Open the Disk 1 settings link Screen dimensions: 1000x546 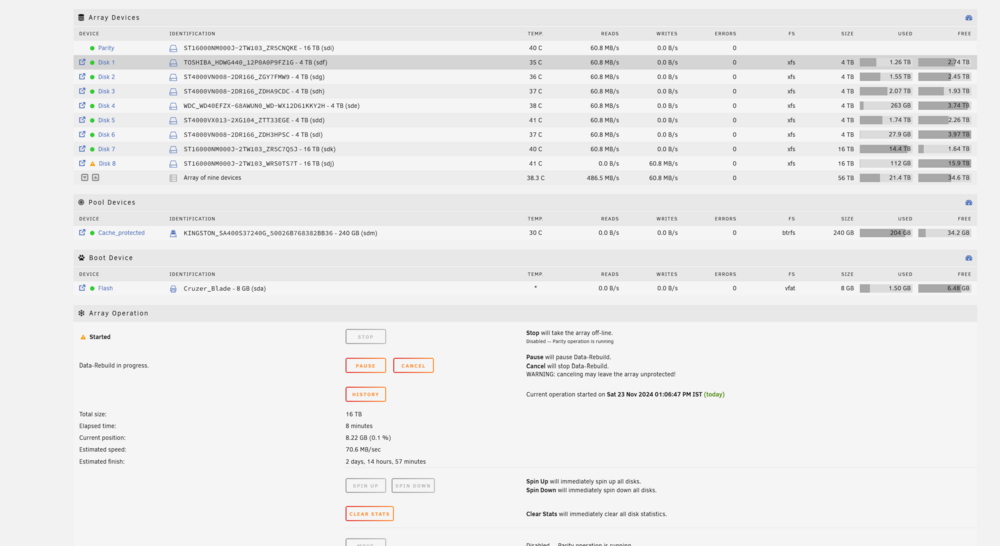click(x=107, y=63)
